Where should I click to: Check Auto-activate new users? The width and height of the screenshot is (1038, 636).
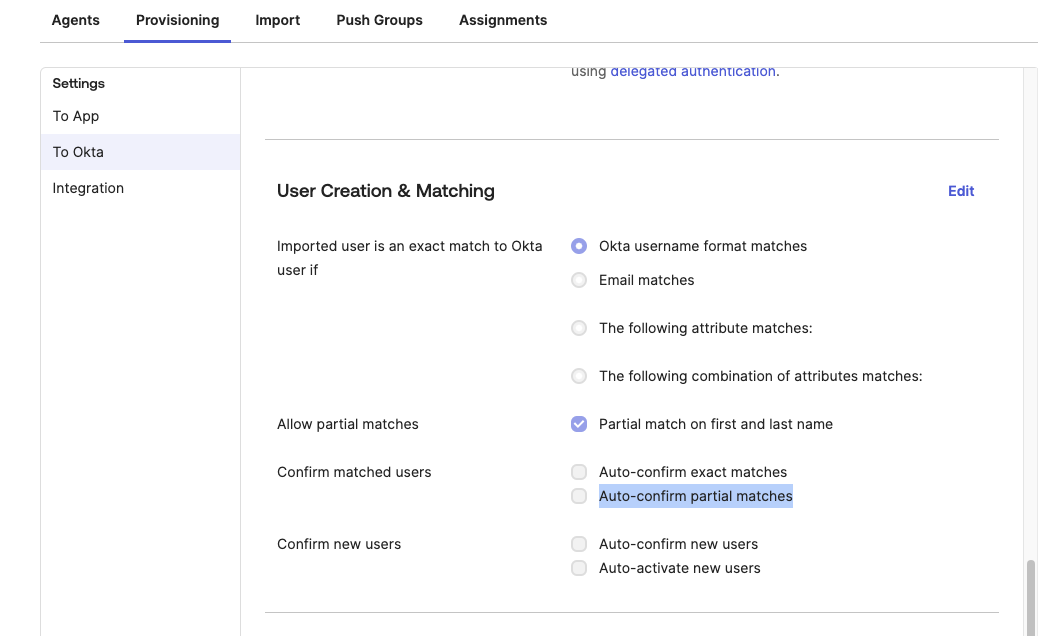click(x=579, y=568)
